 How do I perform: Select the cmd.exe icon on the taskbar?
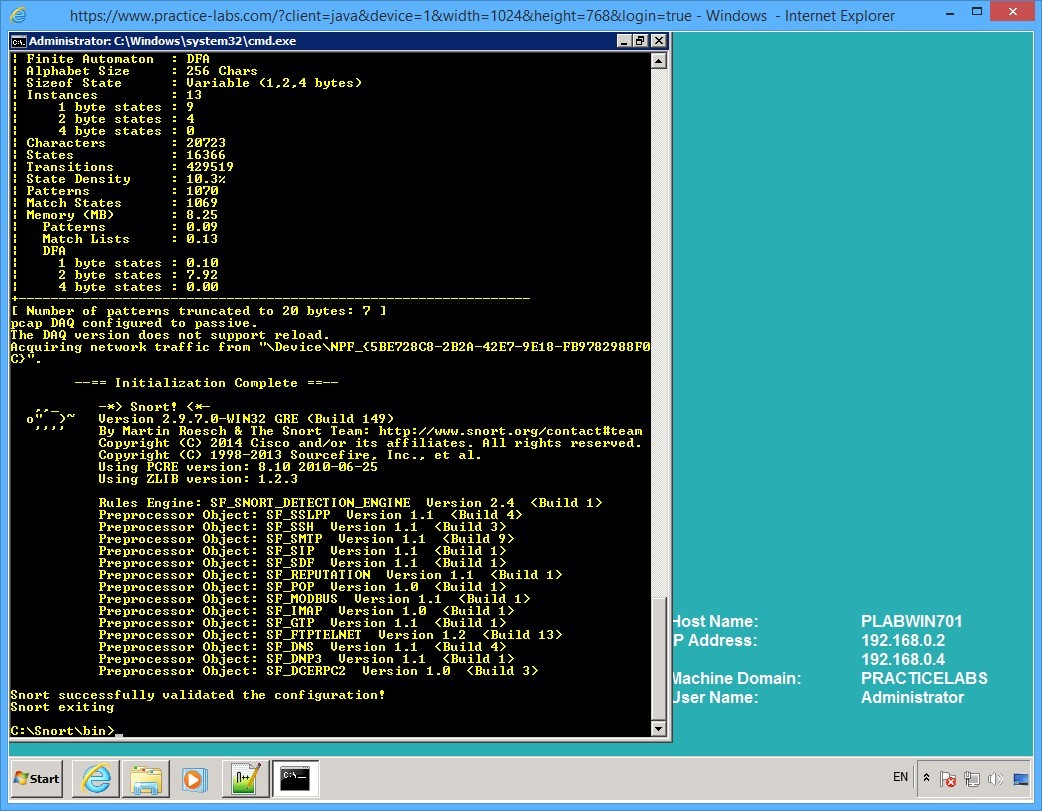coord(296,779)
